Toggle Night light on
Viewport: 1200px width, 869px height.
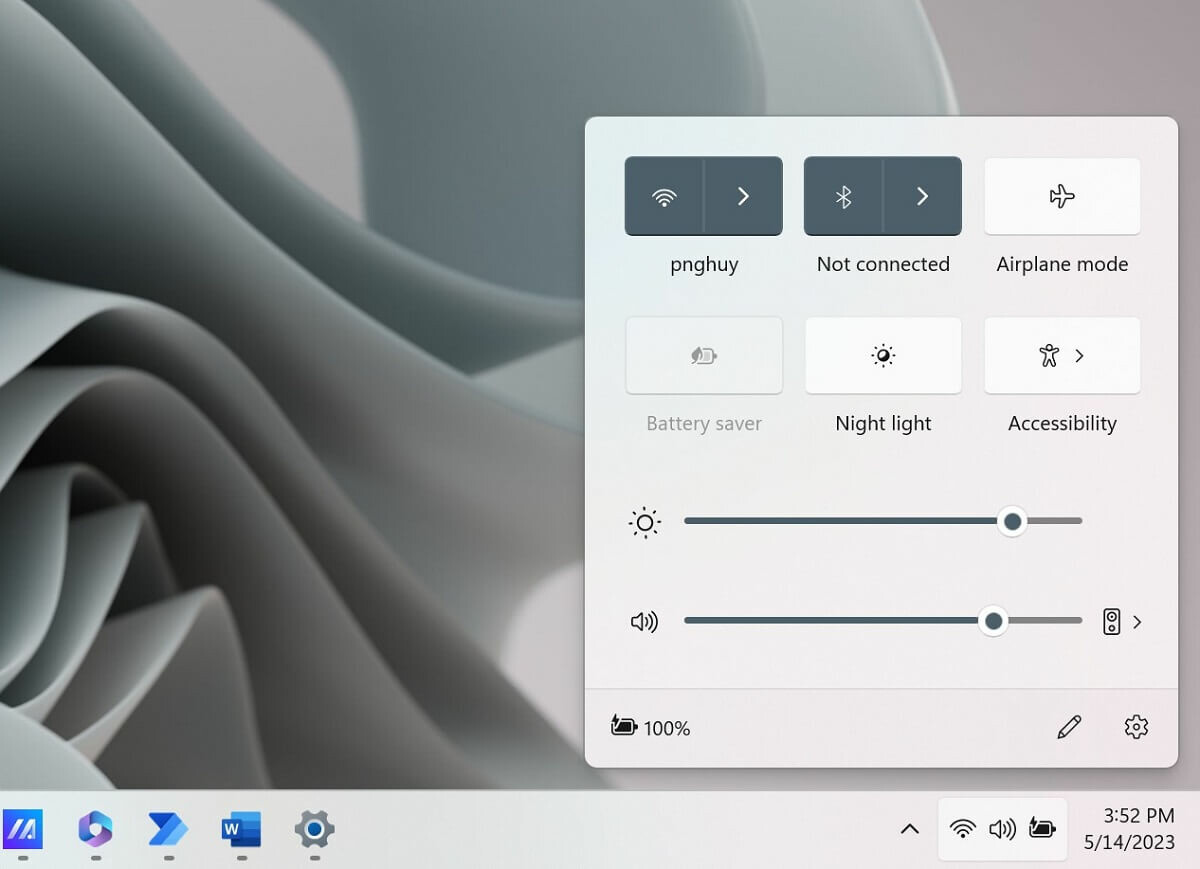point(882,355)
